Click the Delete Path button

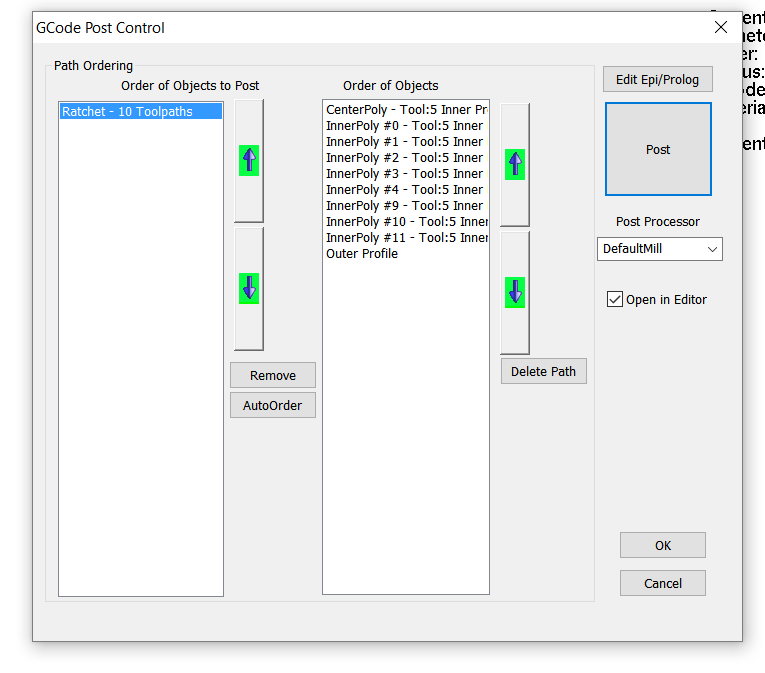[x=543, y=372]
